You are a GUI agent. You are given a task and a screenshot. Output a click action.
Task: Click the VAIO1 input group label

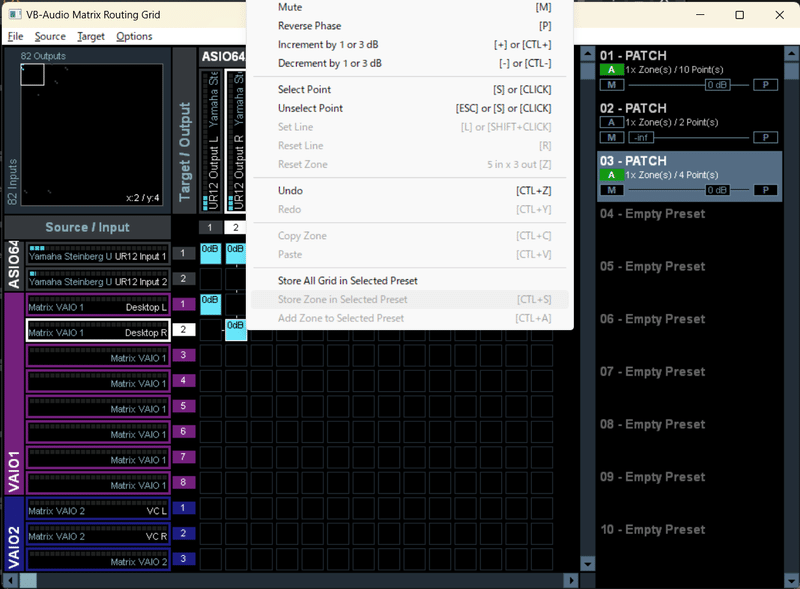tap(14, 394)
